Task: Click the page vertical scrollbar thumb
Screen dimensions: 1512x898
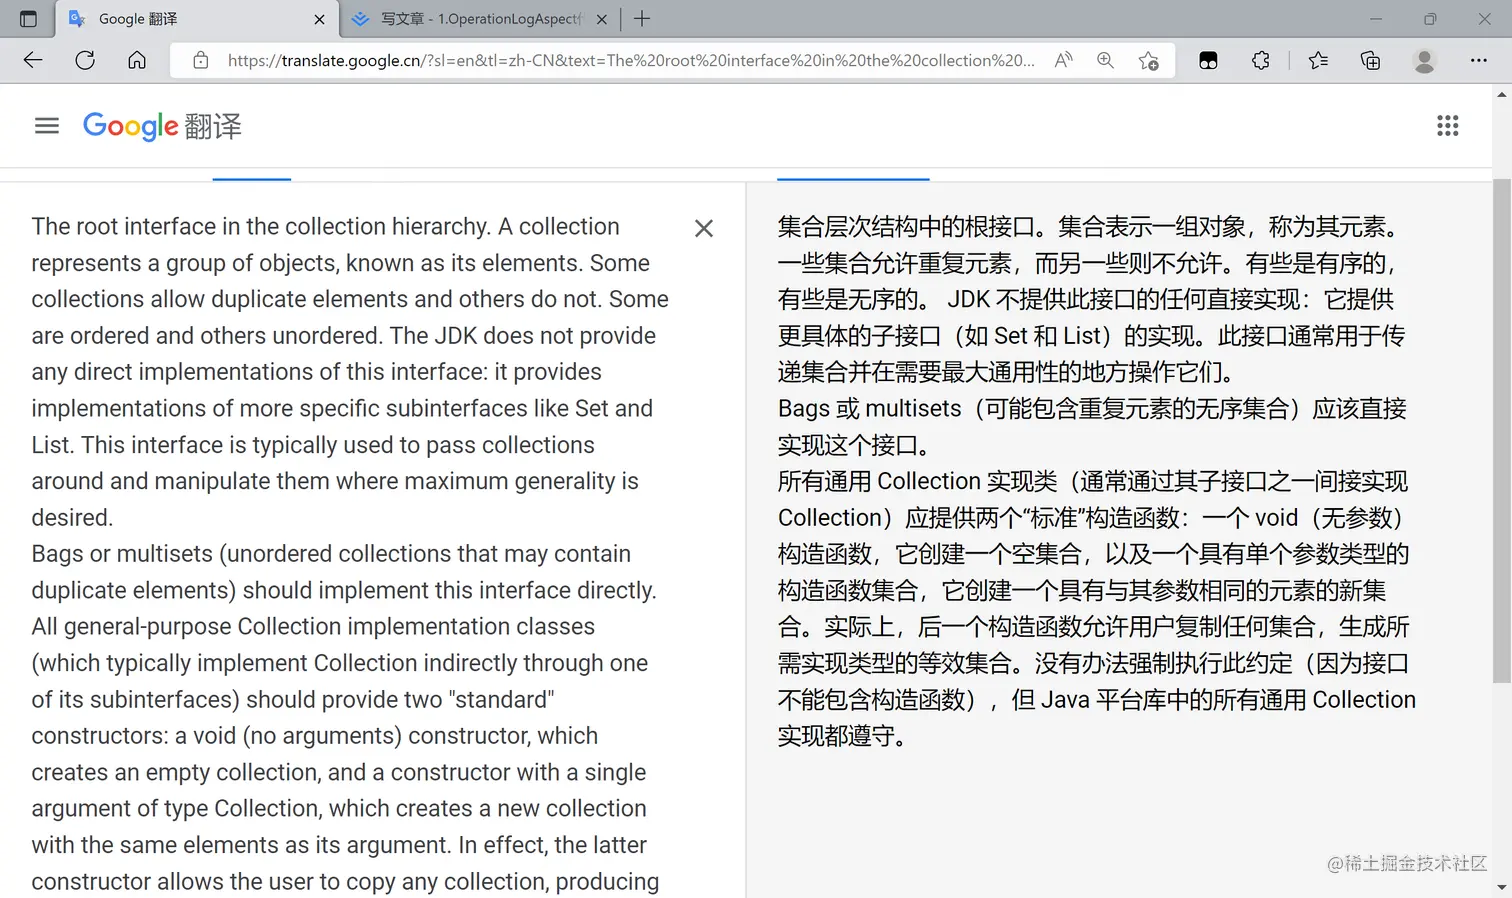Action: tap(1502, 431)
